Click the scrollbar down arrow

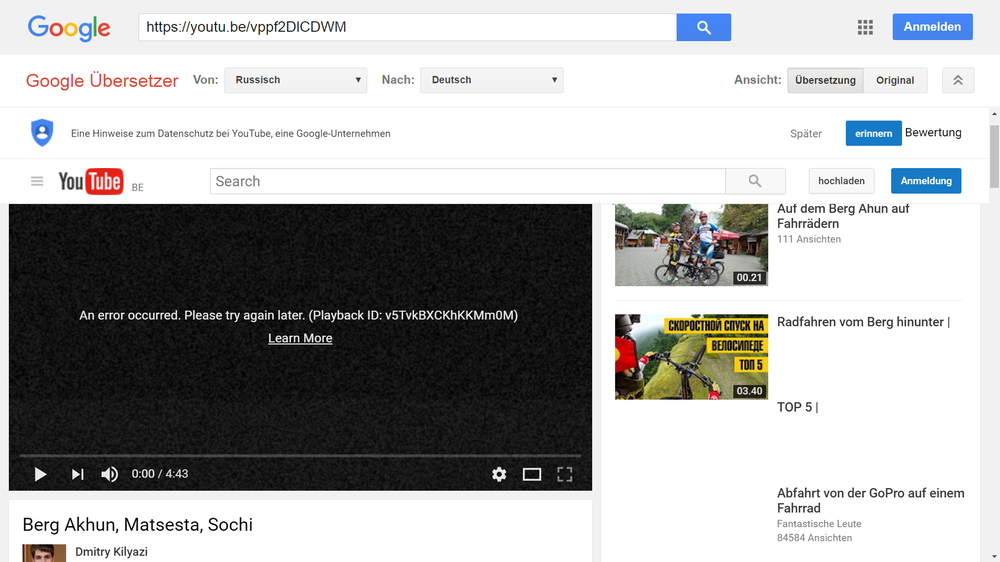(x=994, y=558)
